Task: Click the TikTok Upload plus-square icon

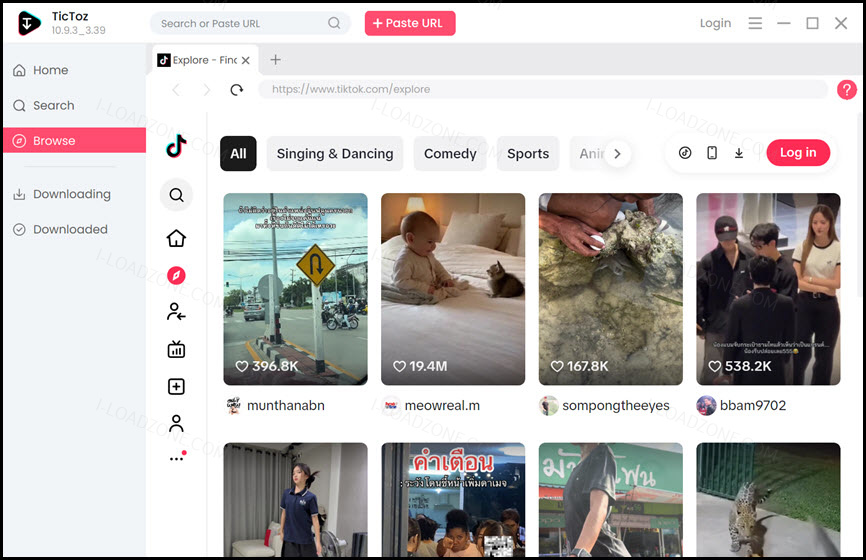Action: click(x=176, y=387)
